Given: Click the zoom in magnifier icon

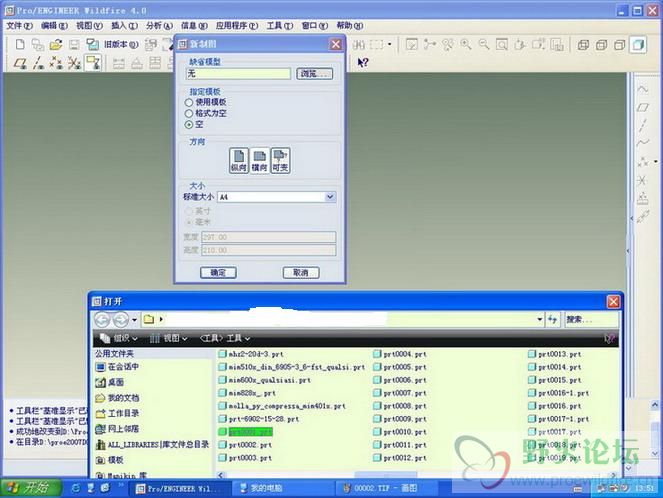Looking at the screenshot, I should tap(466, 44).
